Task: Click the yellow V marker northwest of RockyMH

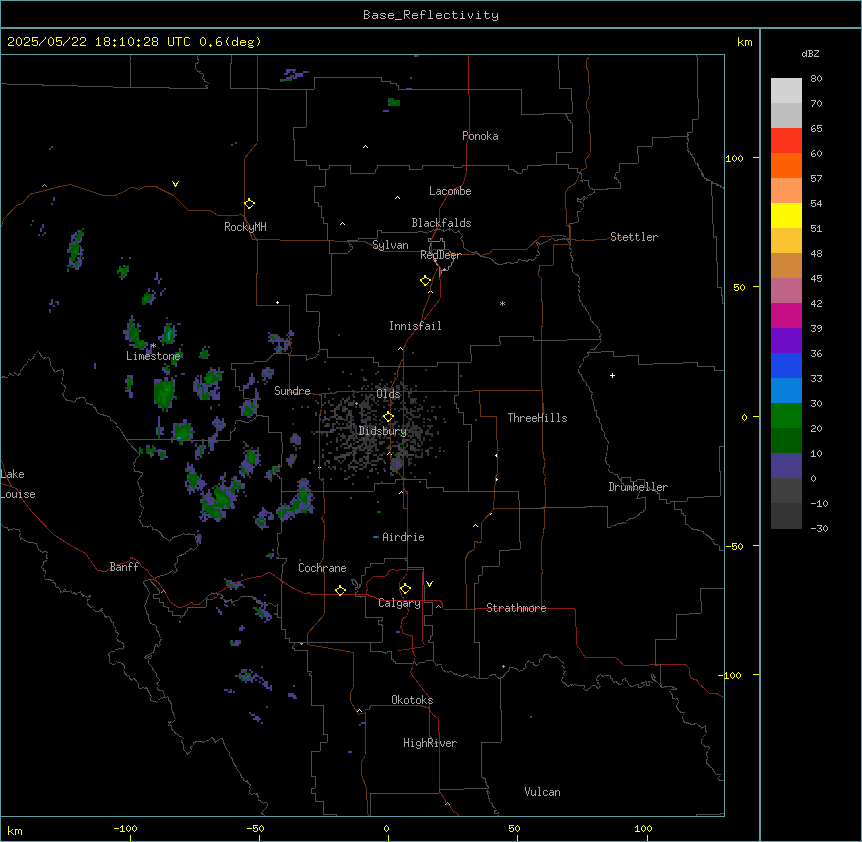Action: tap(175, 184)
